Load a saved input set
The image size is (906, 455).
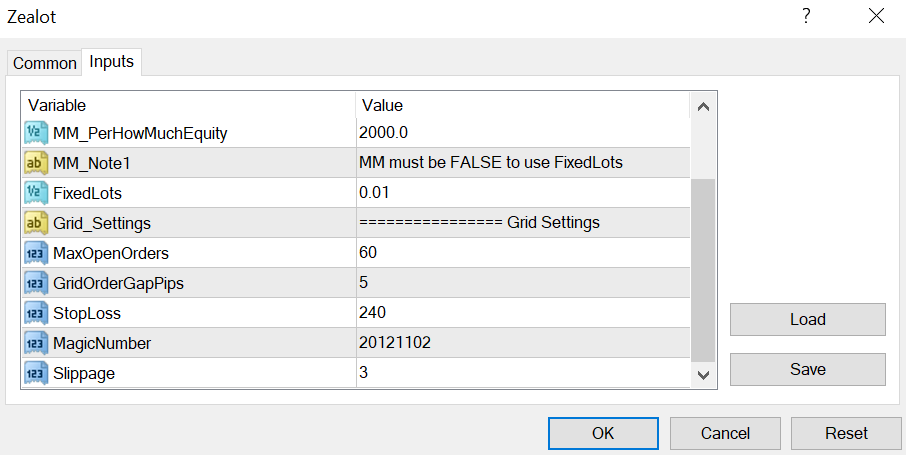coord(807,319)
